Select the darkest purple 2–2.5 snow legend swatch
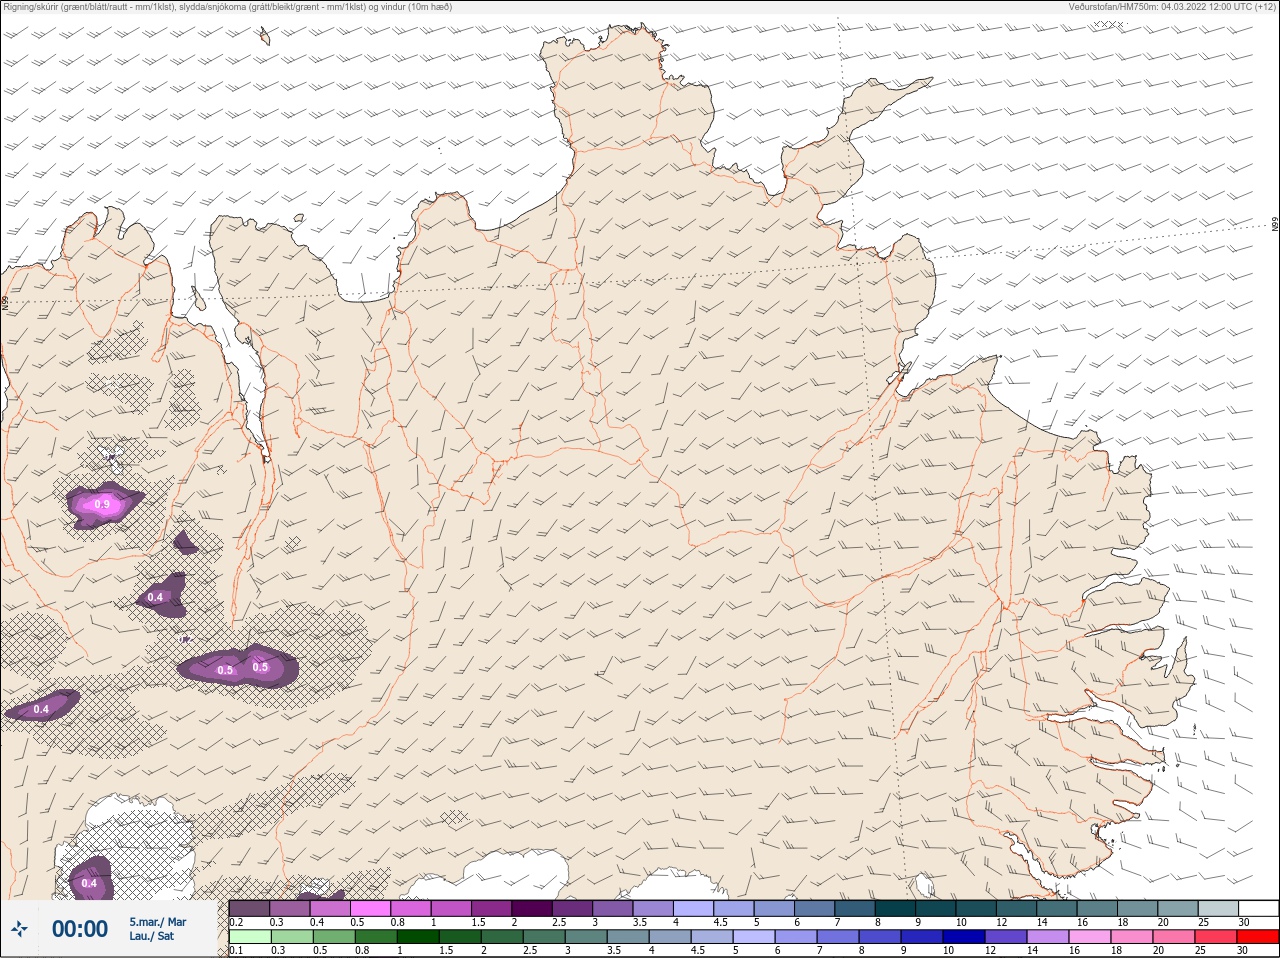This screenshot has height=958, width=1280. pos(532,908)
